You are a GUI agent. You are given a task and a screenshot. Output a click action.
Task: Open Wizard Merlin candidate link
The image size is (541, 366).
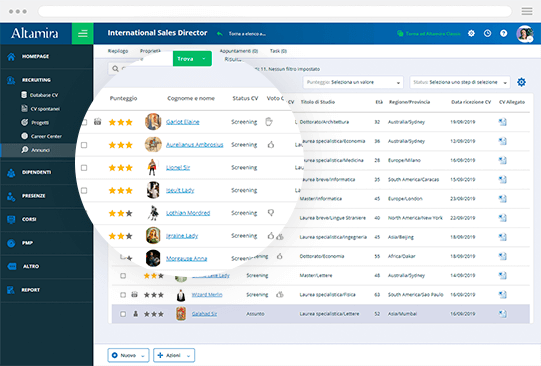(207, 295)
